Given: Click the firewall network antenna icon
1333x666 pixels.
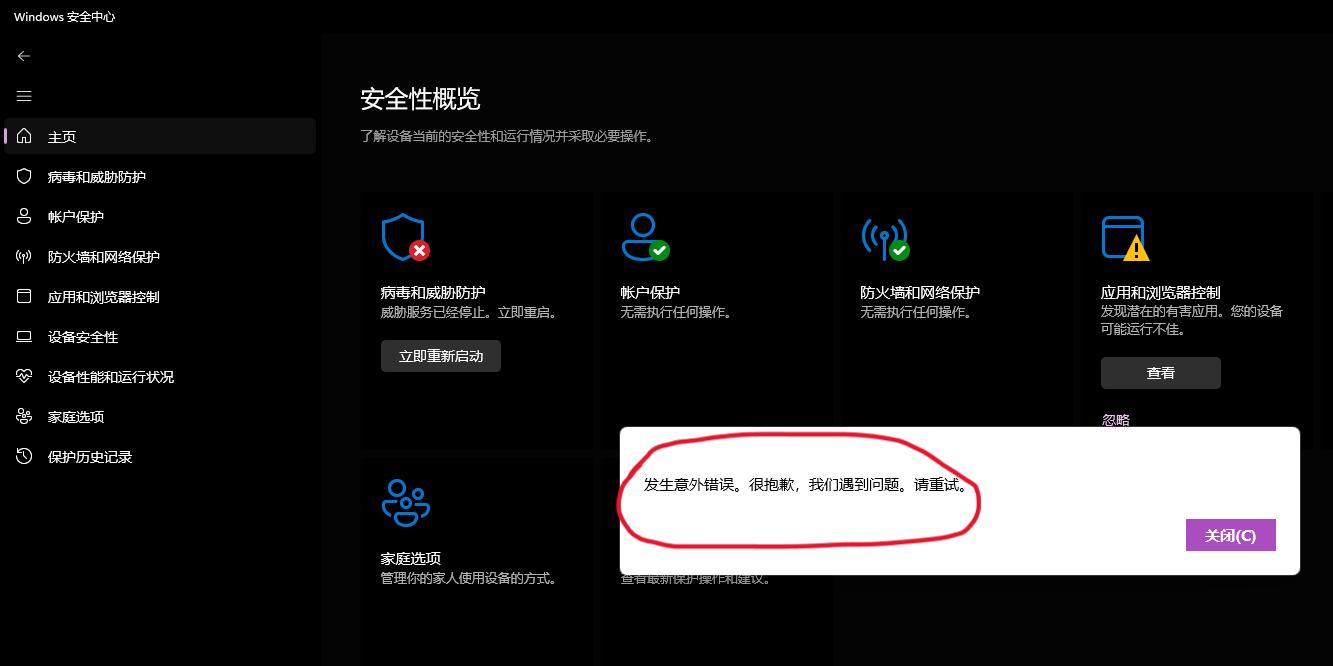Looking at the screenshot, I should pyautogui.click(x=885, y=238).
